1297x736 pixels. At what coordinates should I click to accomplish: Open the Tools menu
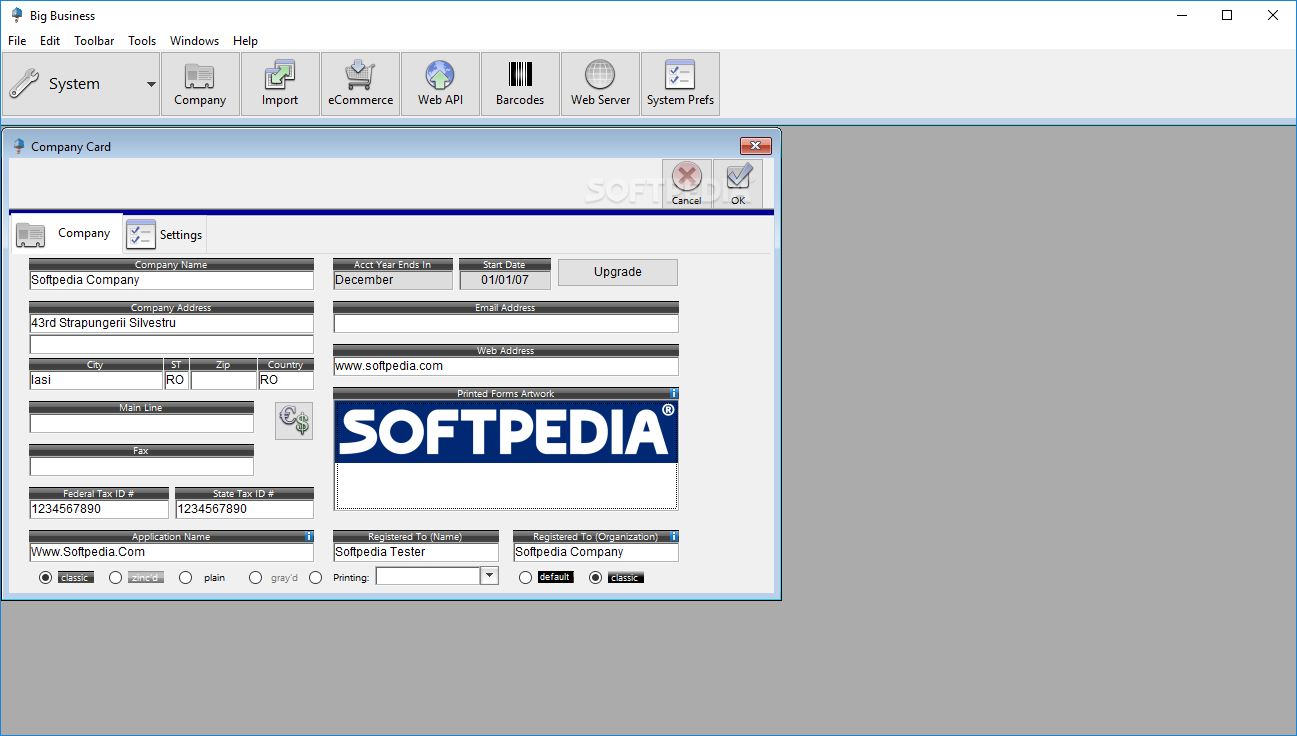point(142,41)
